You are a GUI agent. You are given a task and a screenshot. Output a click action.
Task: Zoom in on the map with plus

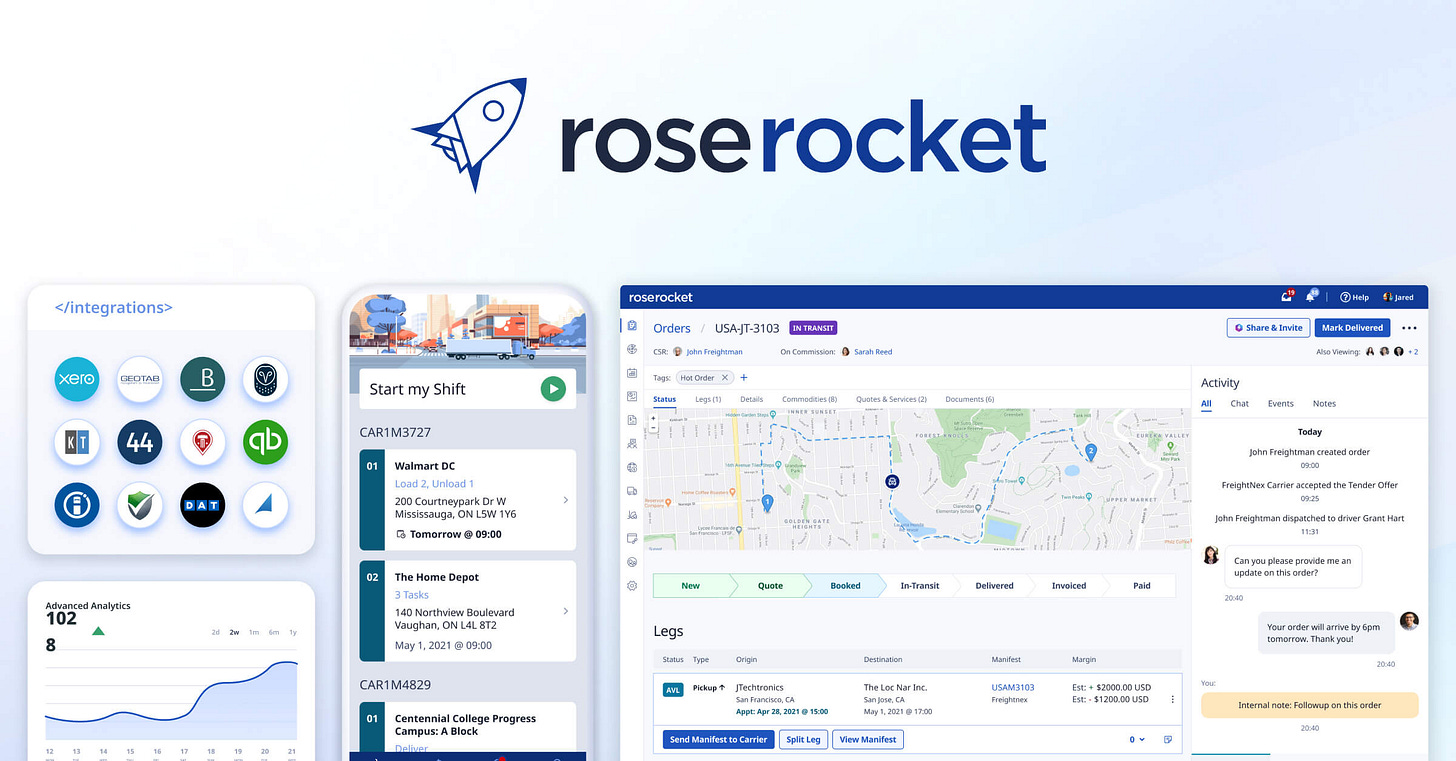click(653, 418)
